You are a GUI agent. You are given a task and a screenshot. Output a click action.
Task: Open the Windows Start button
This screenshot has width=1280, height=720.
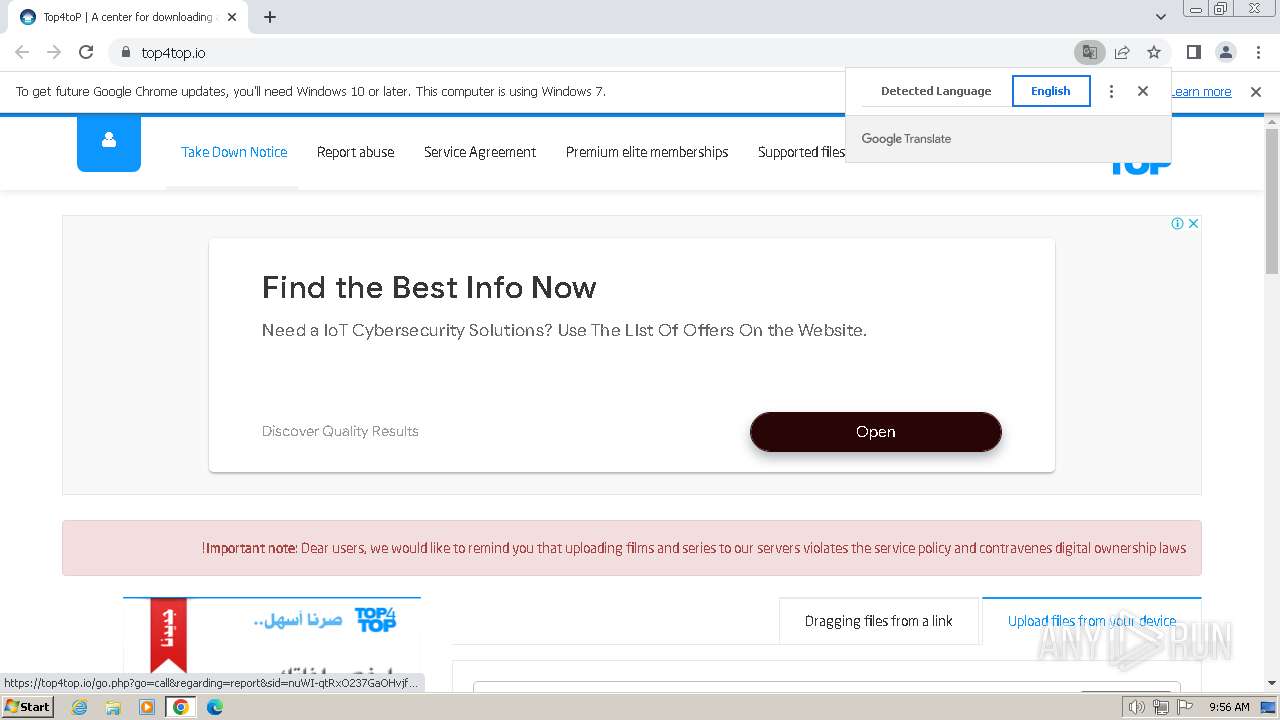(27, 707)
